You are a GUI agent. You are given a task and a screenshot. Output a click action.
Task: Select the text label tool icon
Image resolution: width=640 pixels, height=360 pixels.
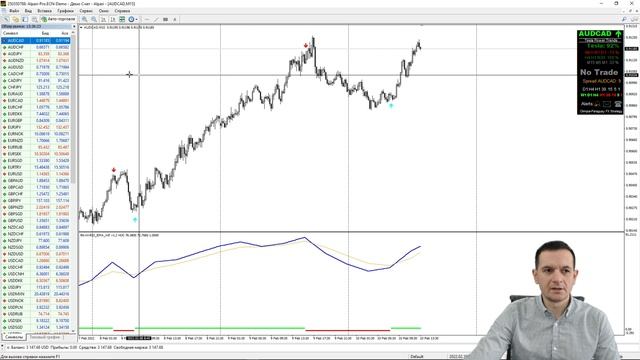click(175, 19)
